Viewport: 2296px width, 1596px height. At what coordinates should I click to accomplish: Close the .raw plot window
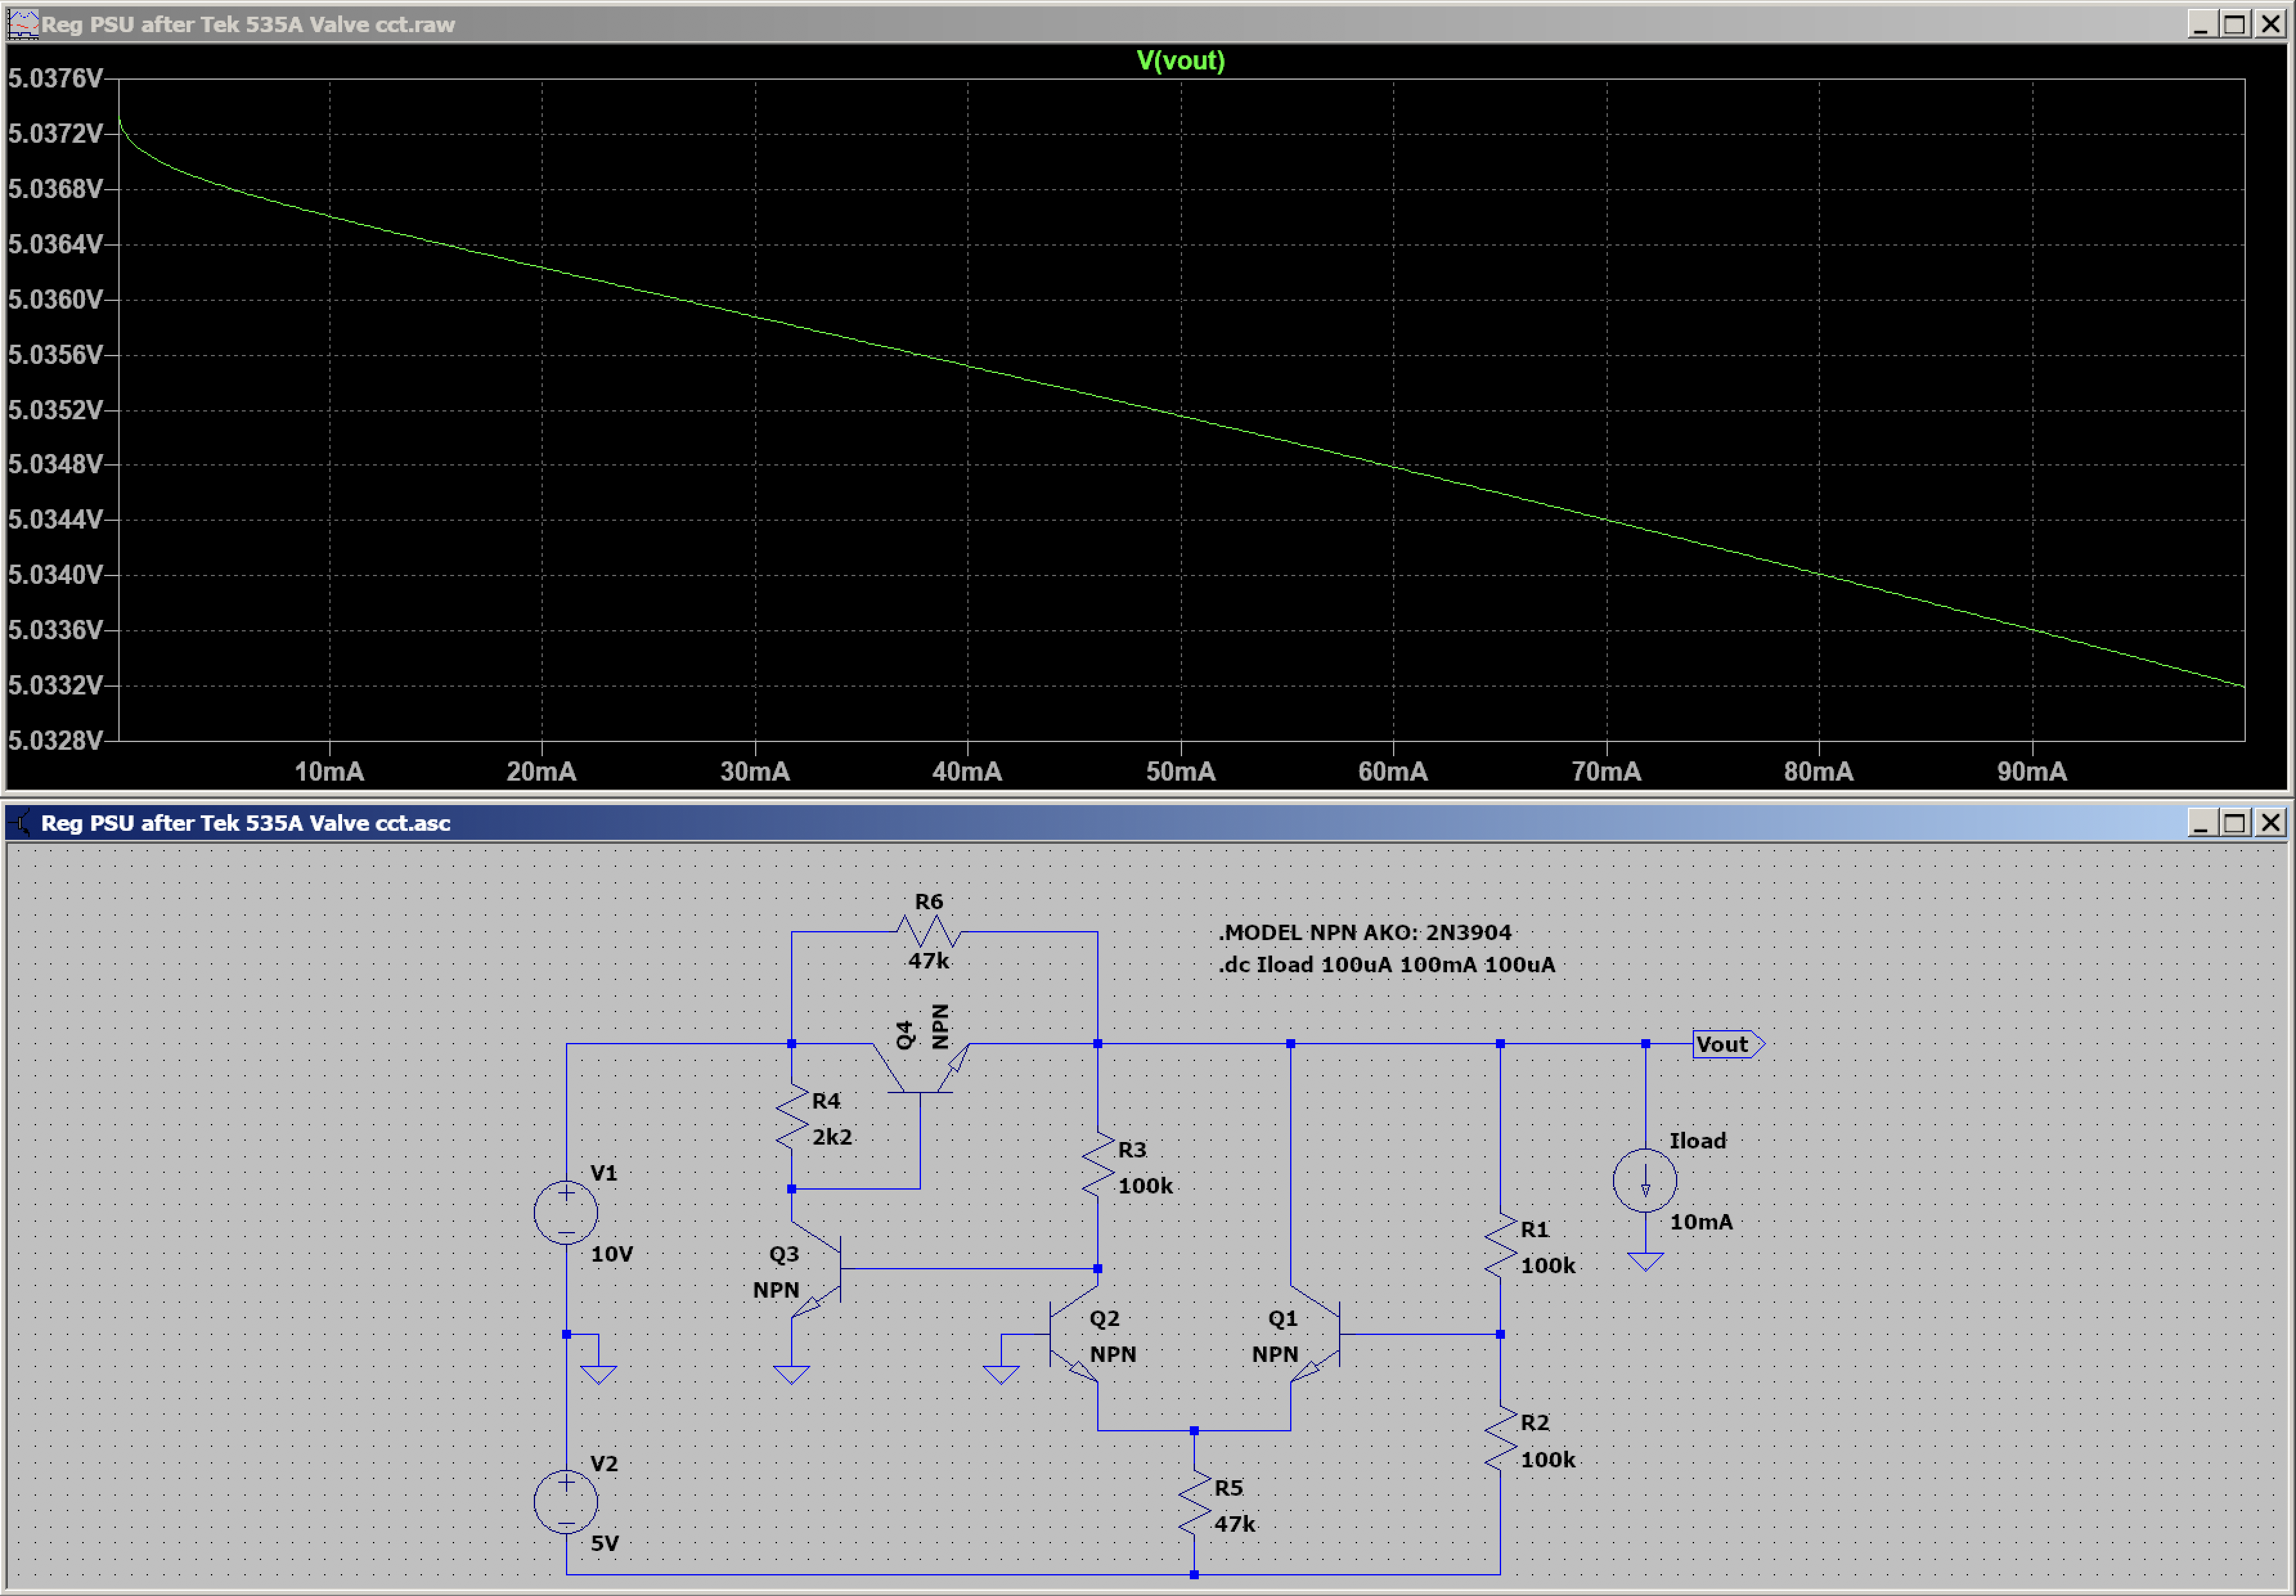2271,24
